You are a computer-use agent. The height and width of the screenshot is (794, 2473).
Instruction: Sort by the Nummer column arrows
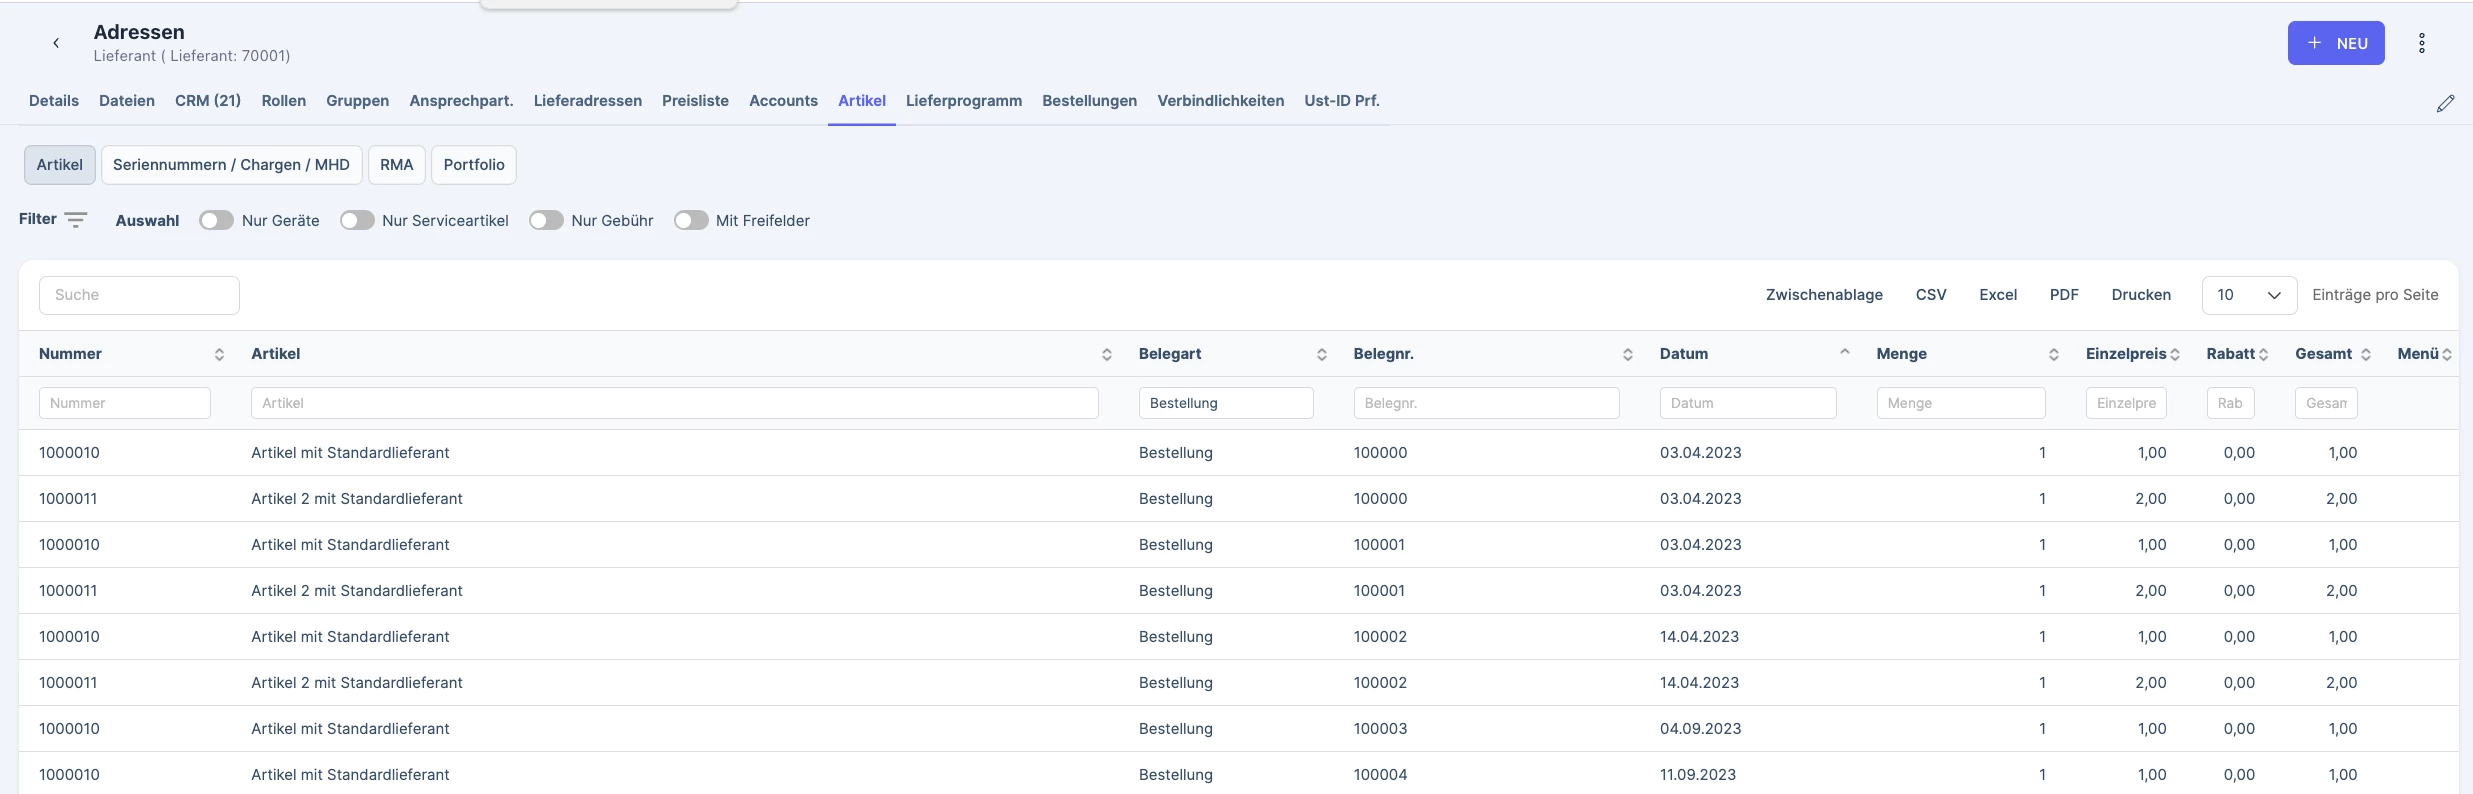tap(219, 354)
